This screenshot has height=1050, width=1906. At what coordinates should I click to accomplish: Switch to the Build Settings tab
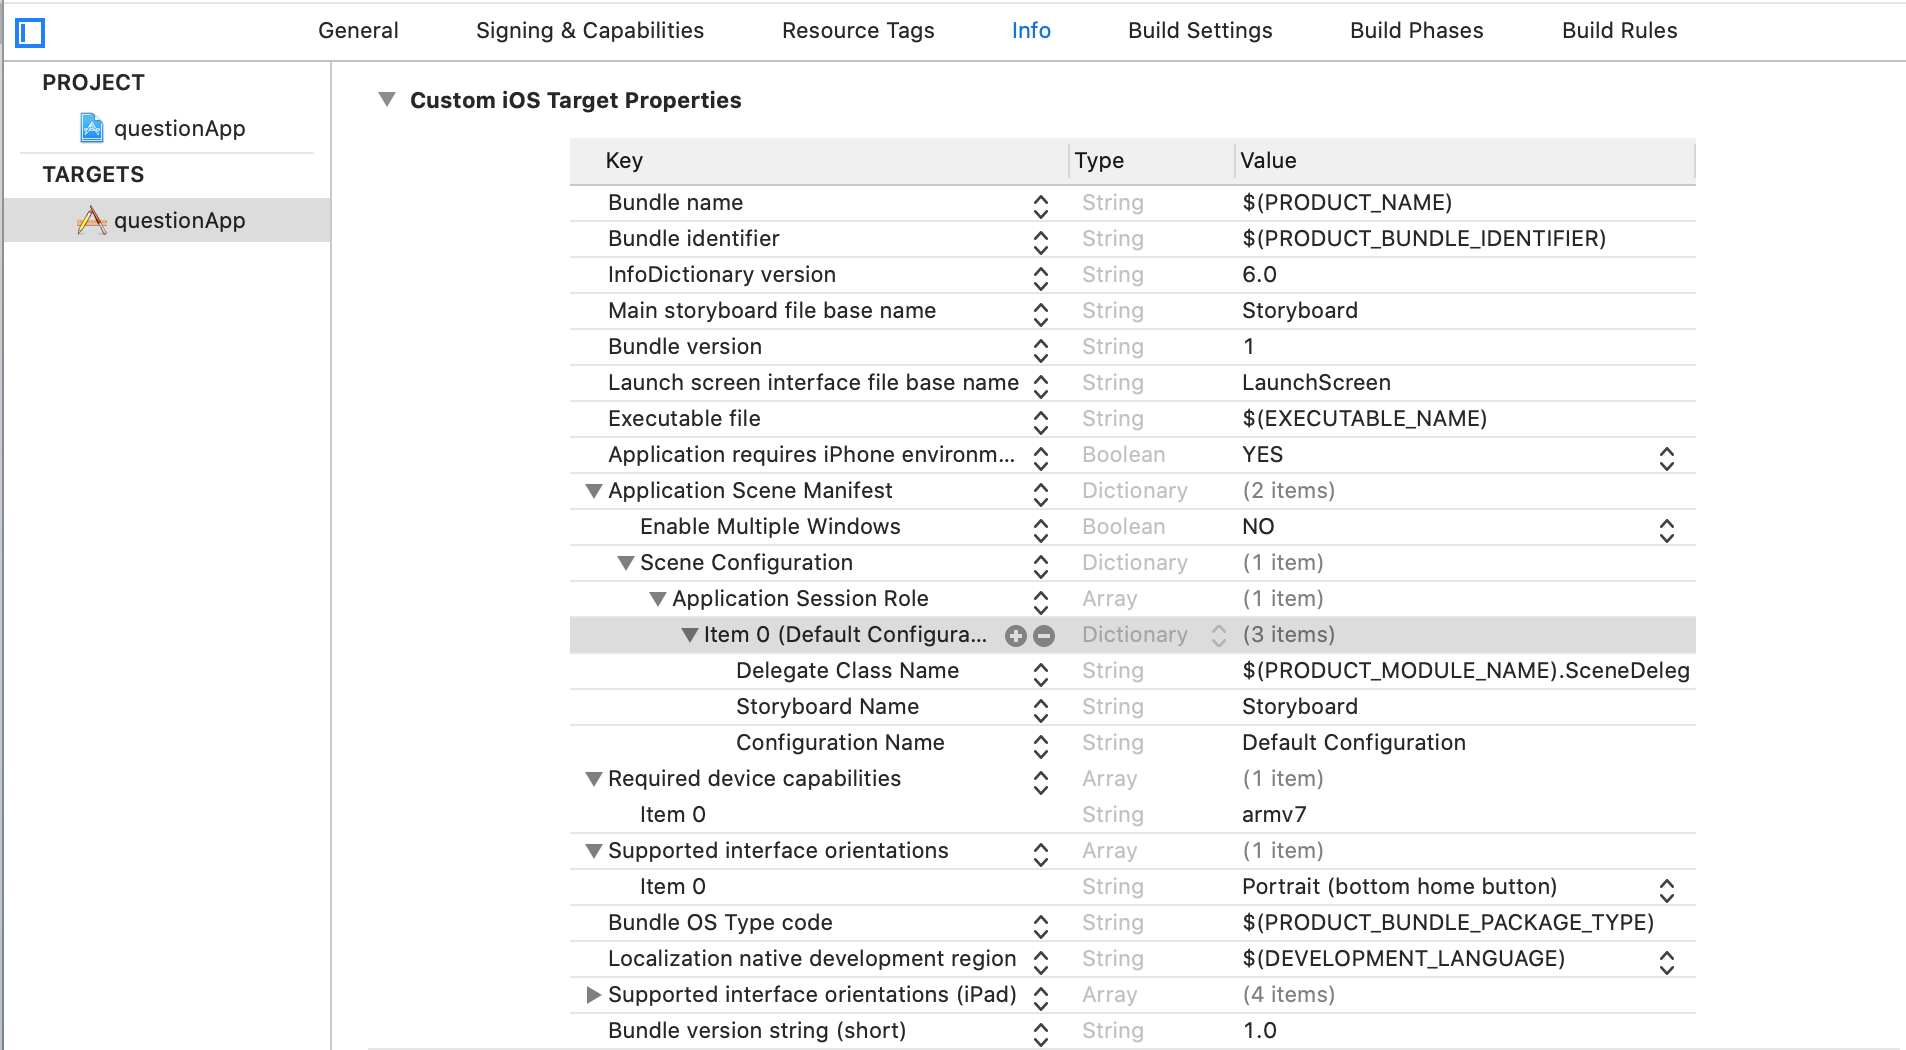pos(1200,31)
